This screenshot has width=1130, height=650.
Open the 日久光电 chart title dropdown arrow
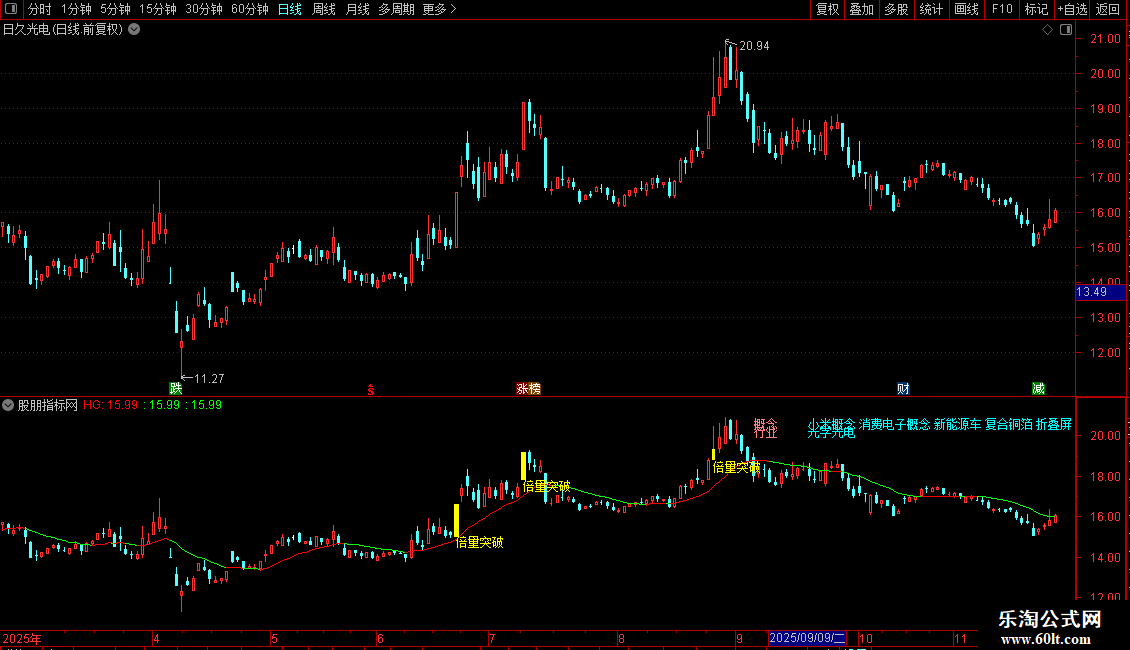tap(134, 30)
